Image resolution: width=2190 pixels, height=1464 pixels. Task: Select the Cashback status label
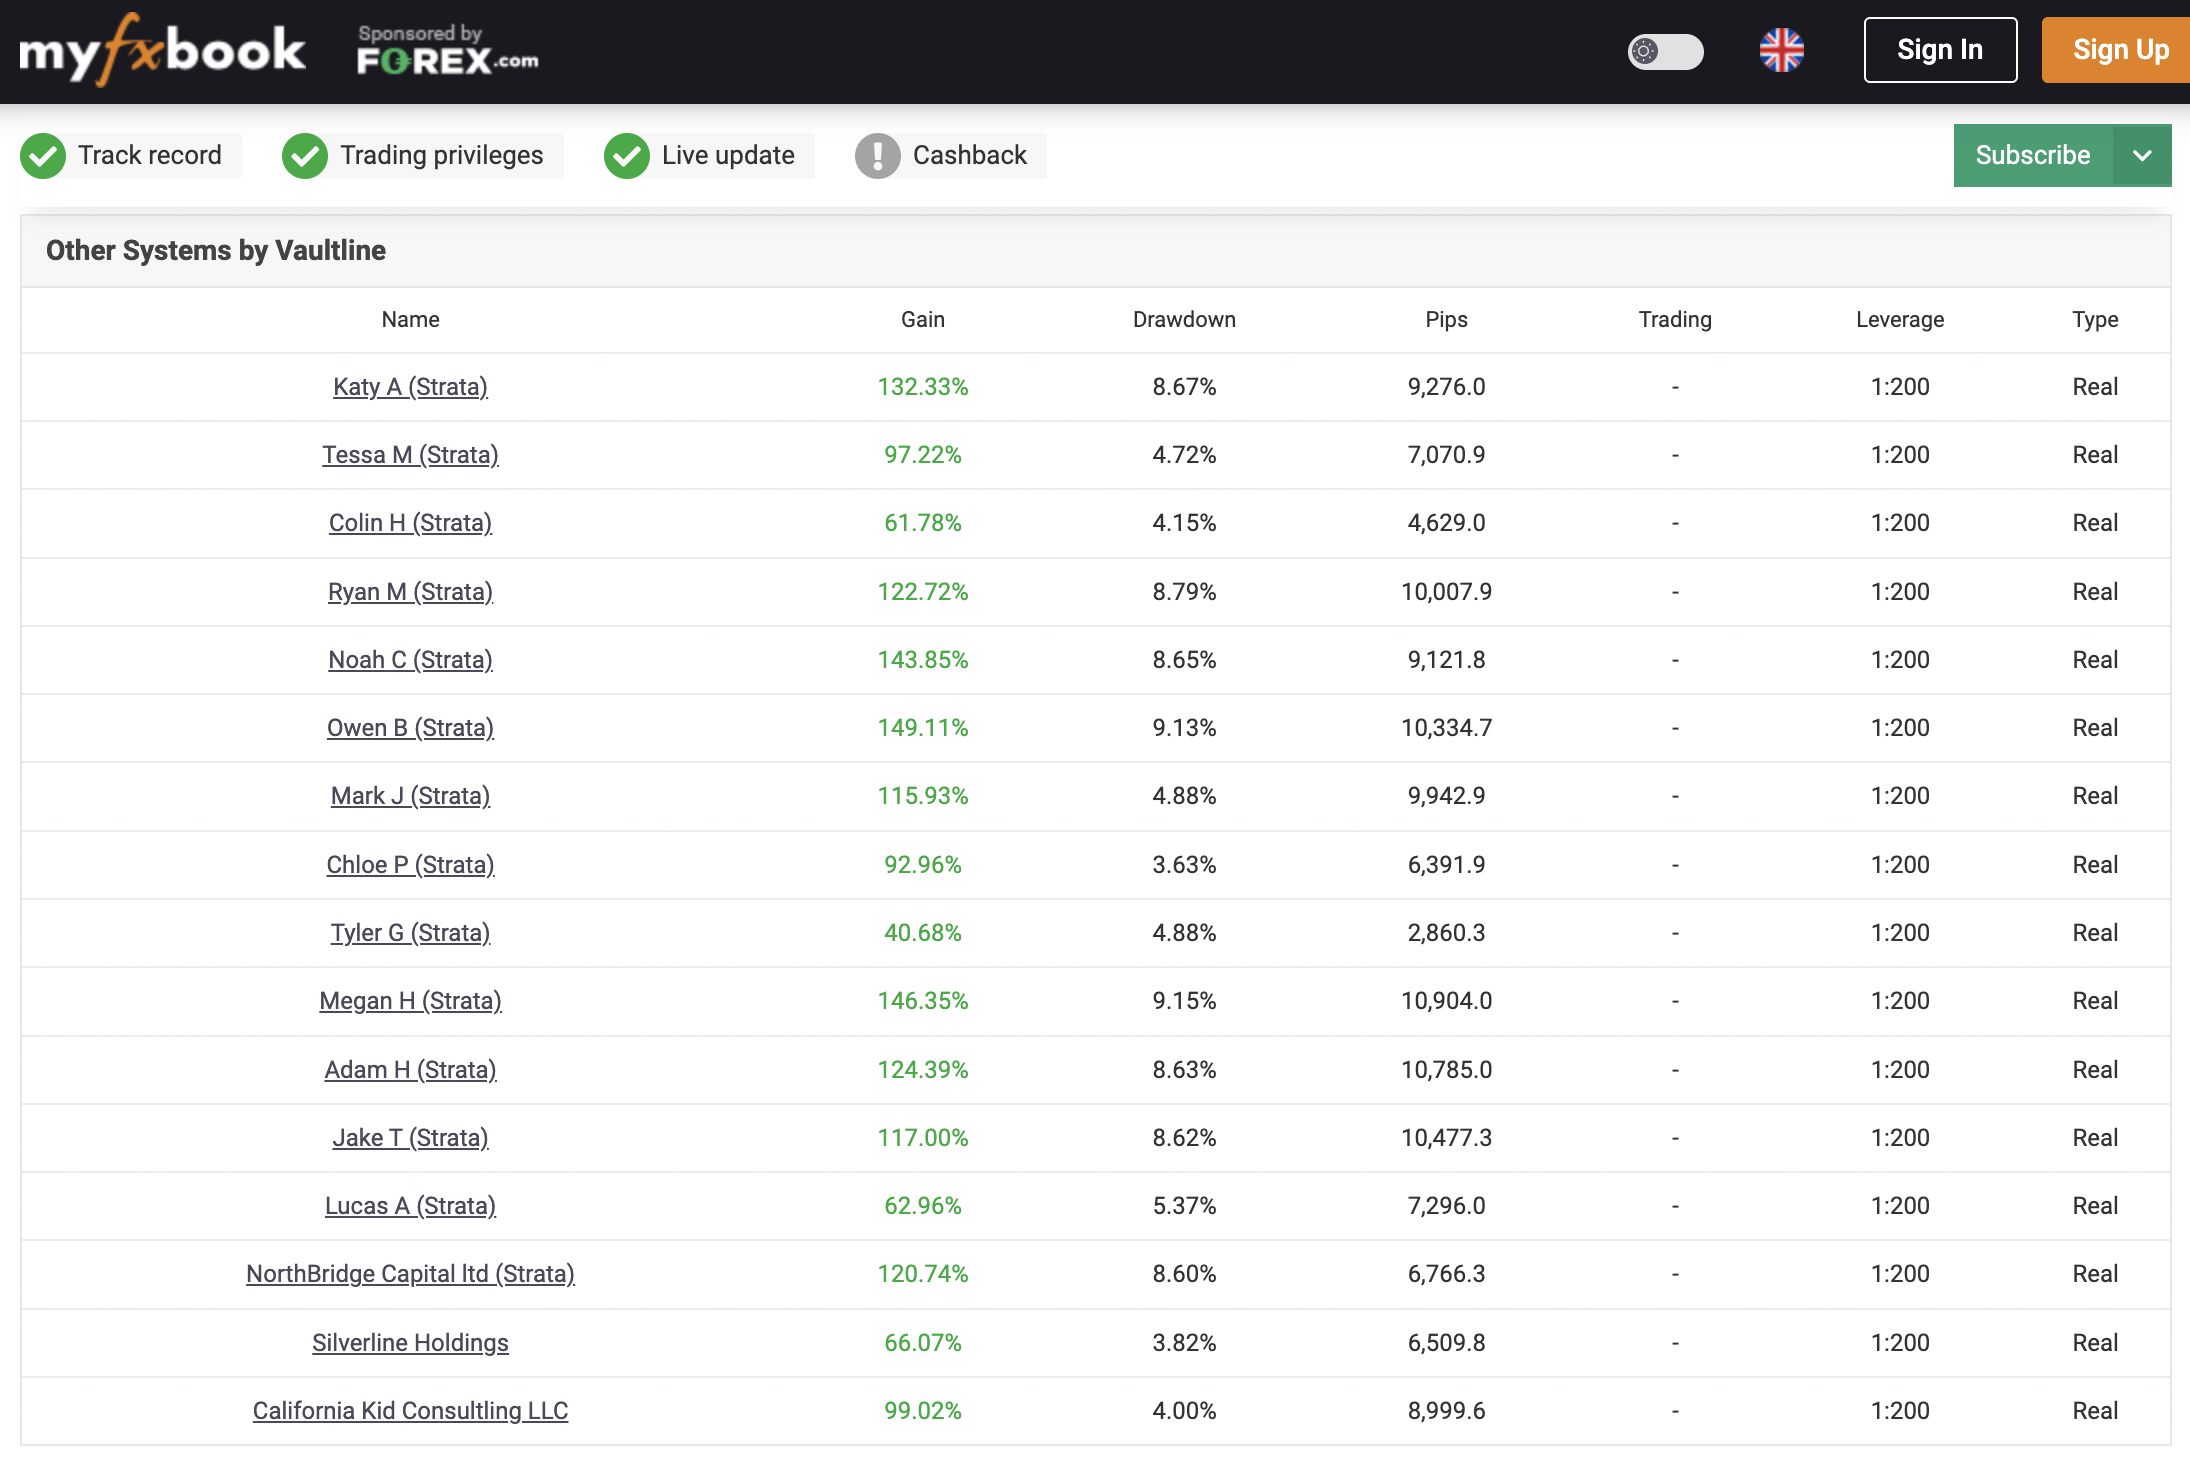969,156
